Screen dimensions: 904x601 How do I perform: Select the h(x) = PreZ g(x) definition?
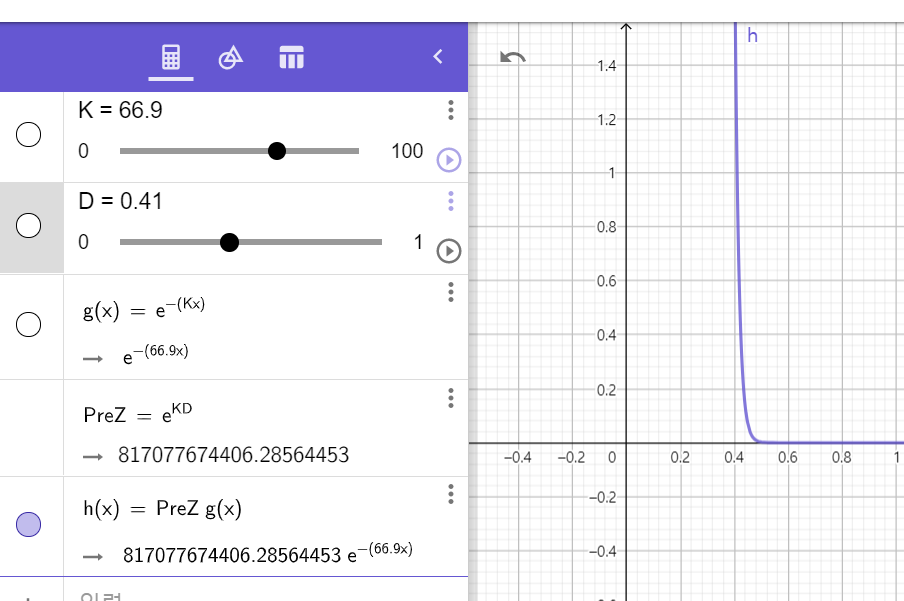(163, 509)
